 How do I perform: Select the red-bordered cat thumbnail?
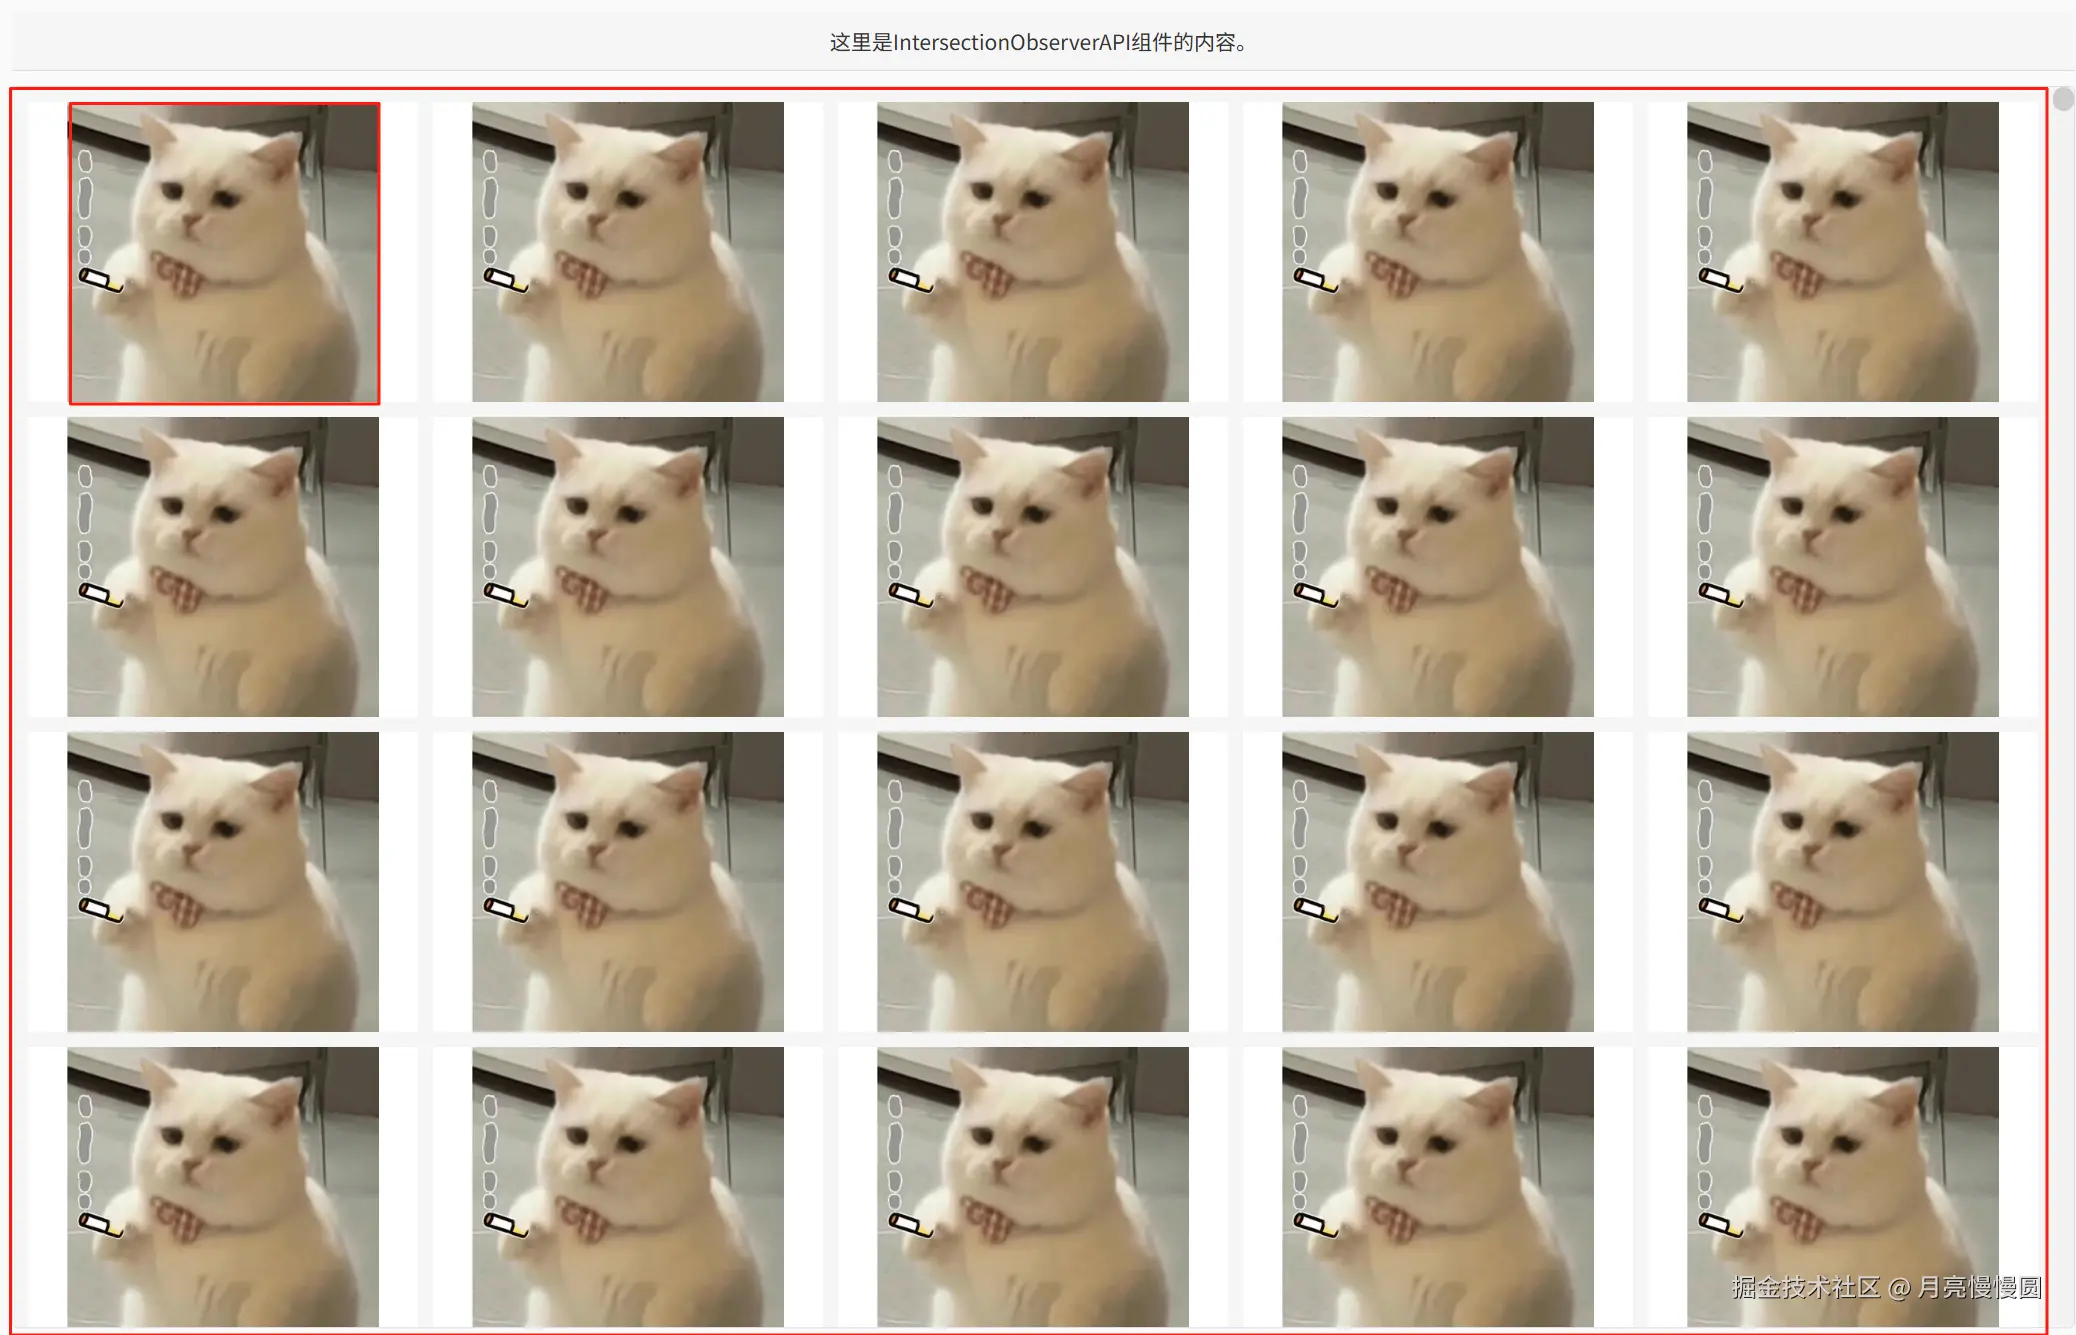[224, 252]
